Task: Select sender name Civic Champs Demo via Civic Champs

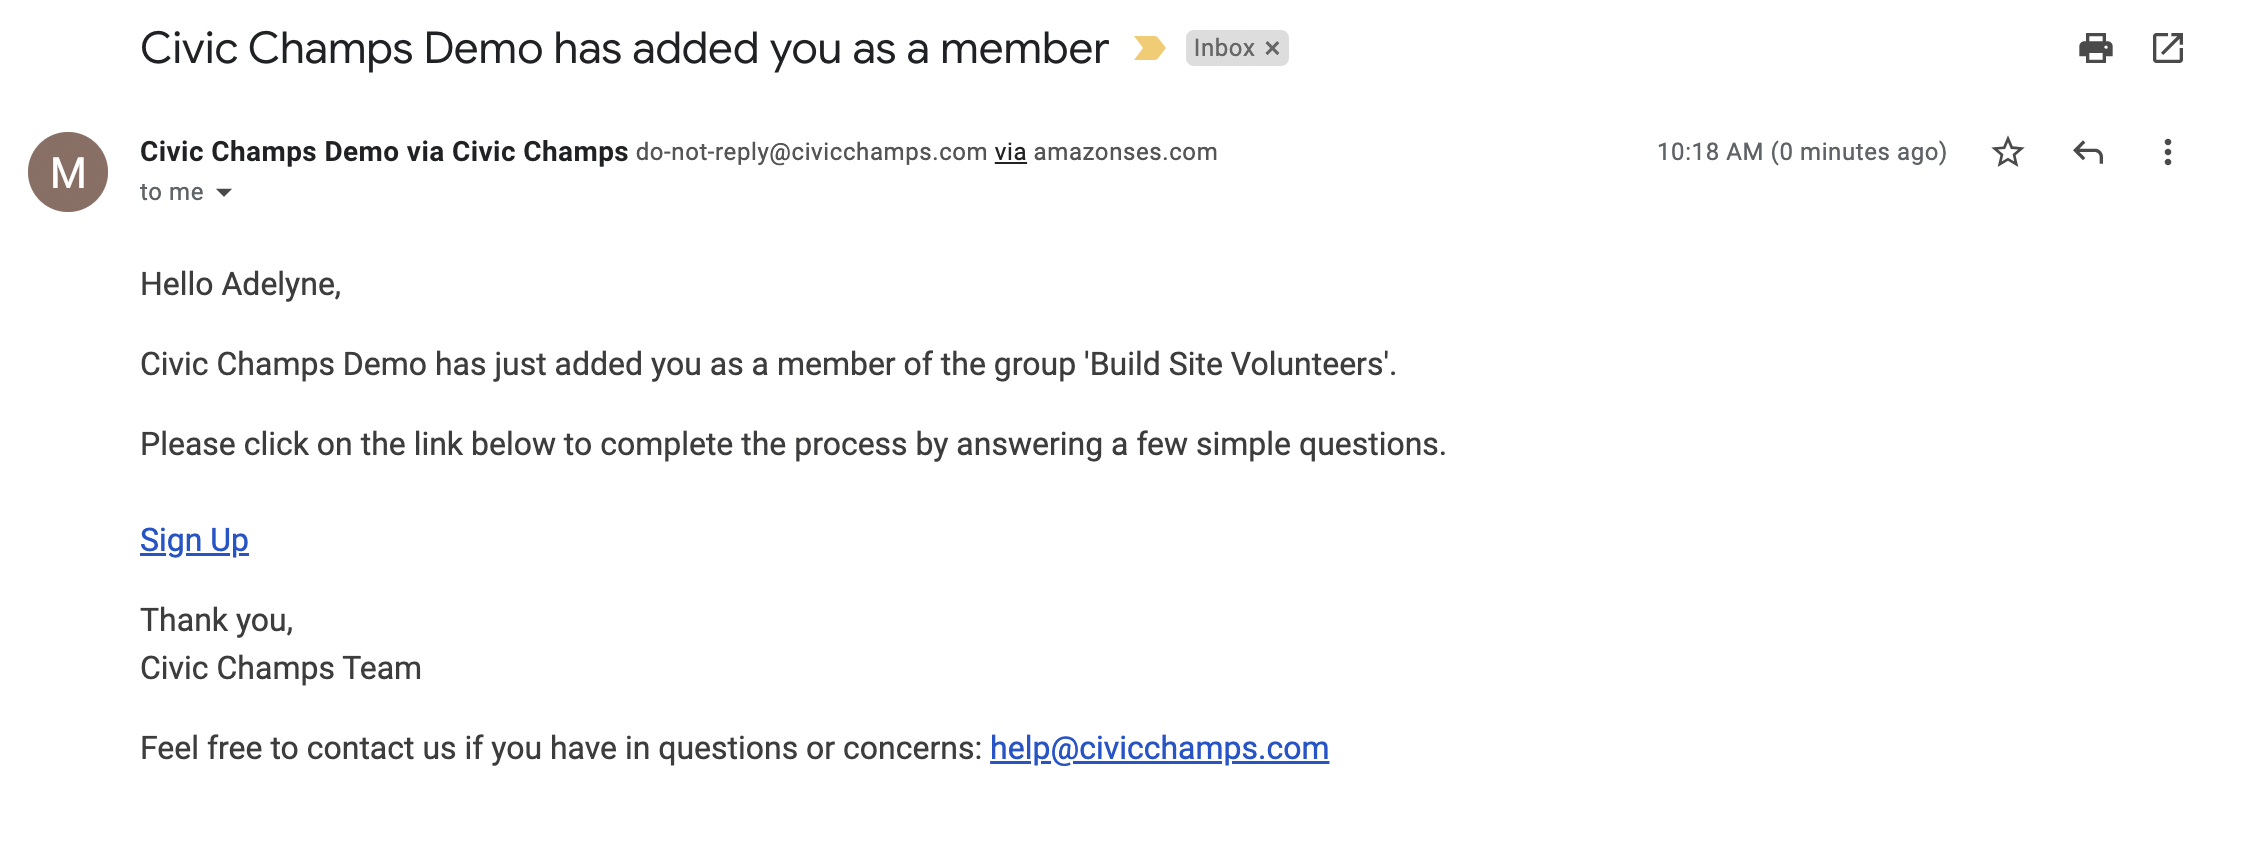Action: click(384, 151)
